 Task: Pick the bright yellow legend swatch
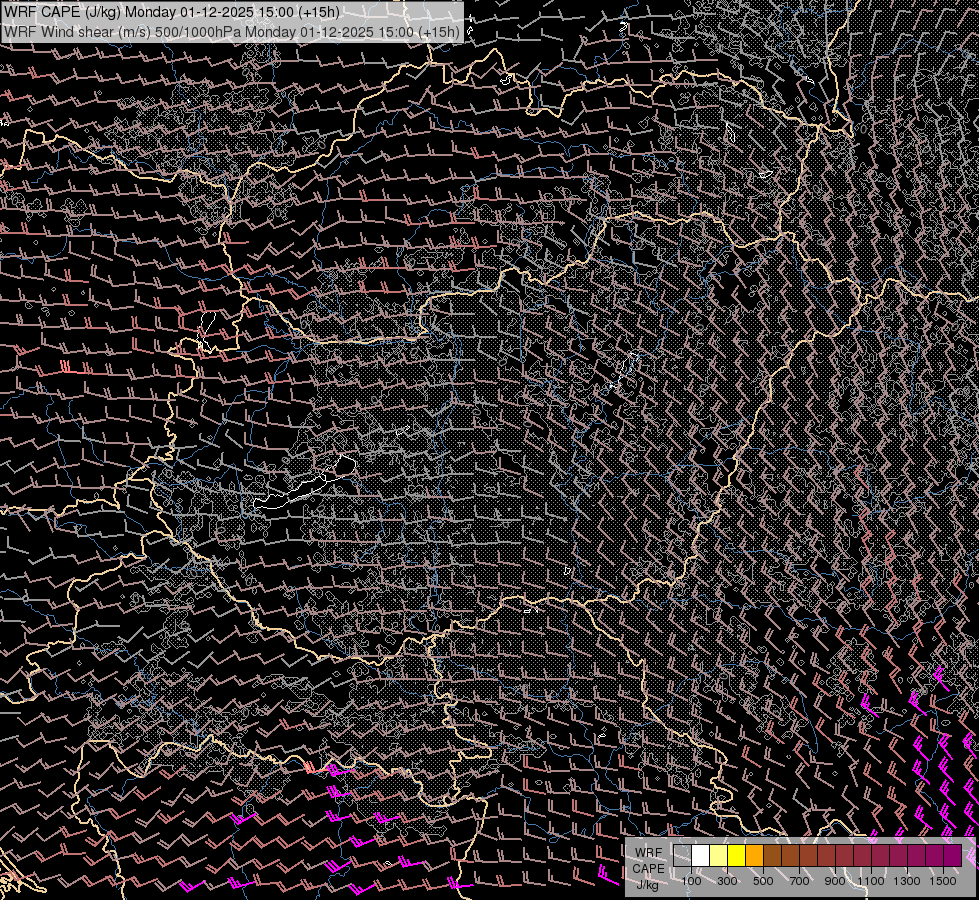coord(736,855)
